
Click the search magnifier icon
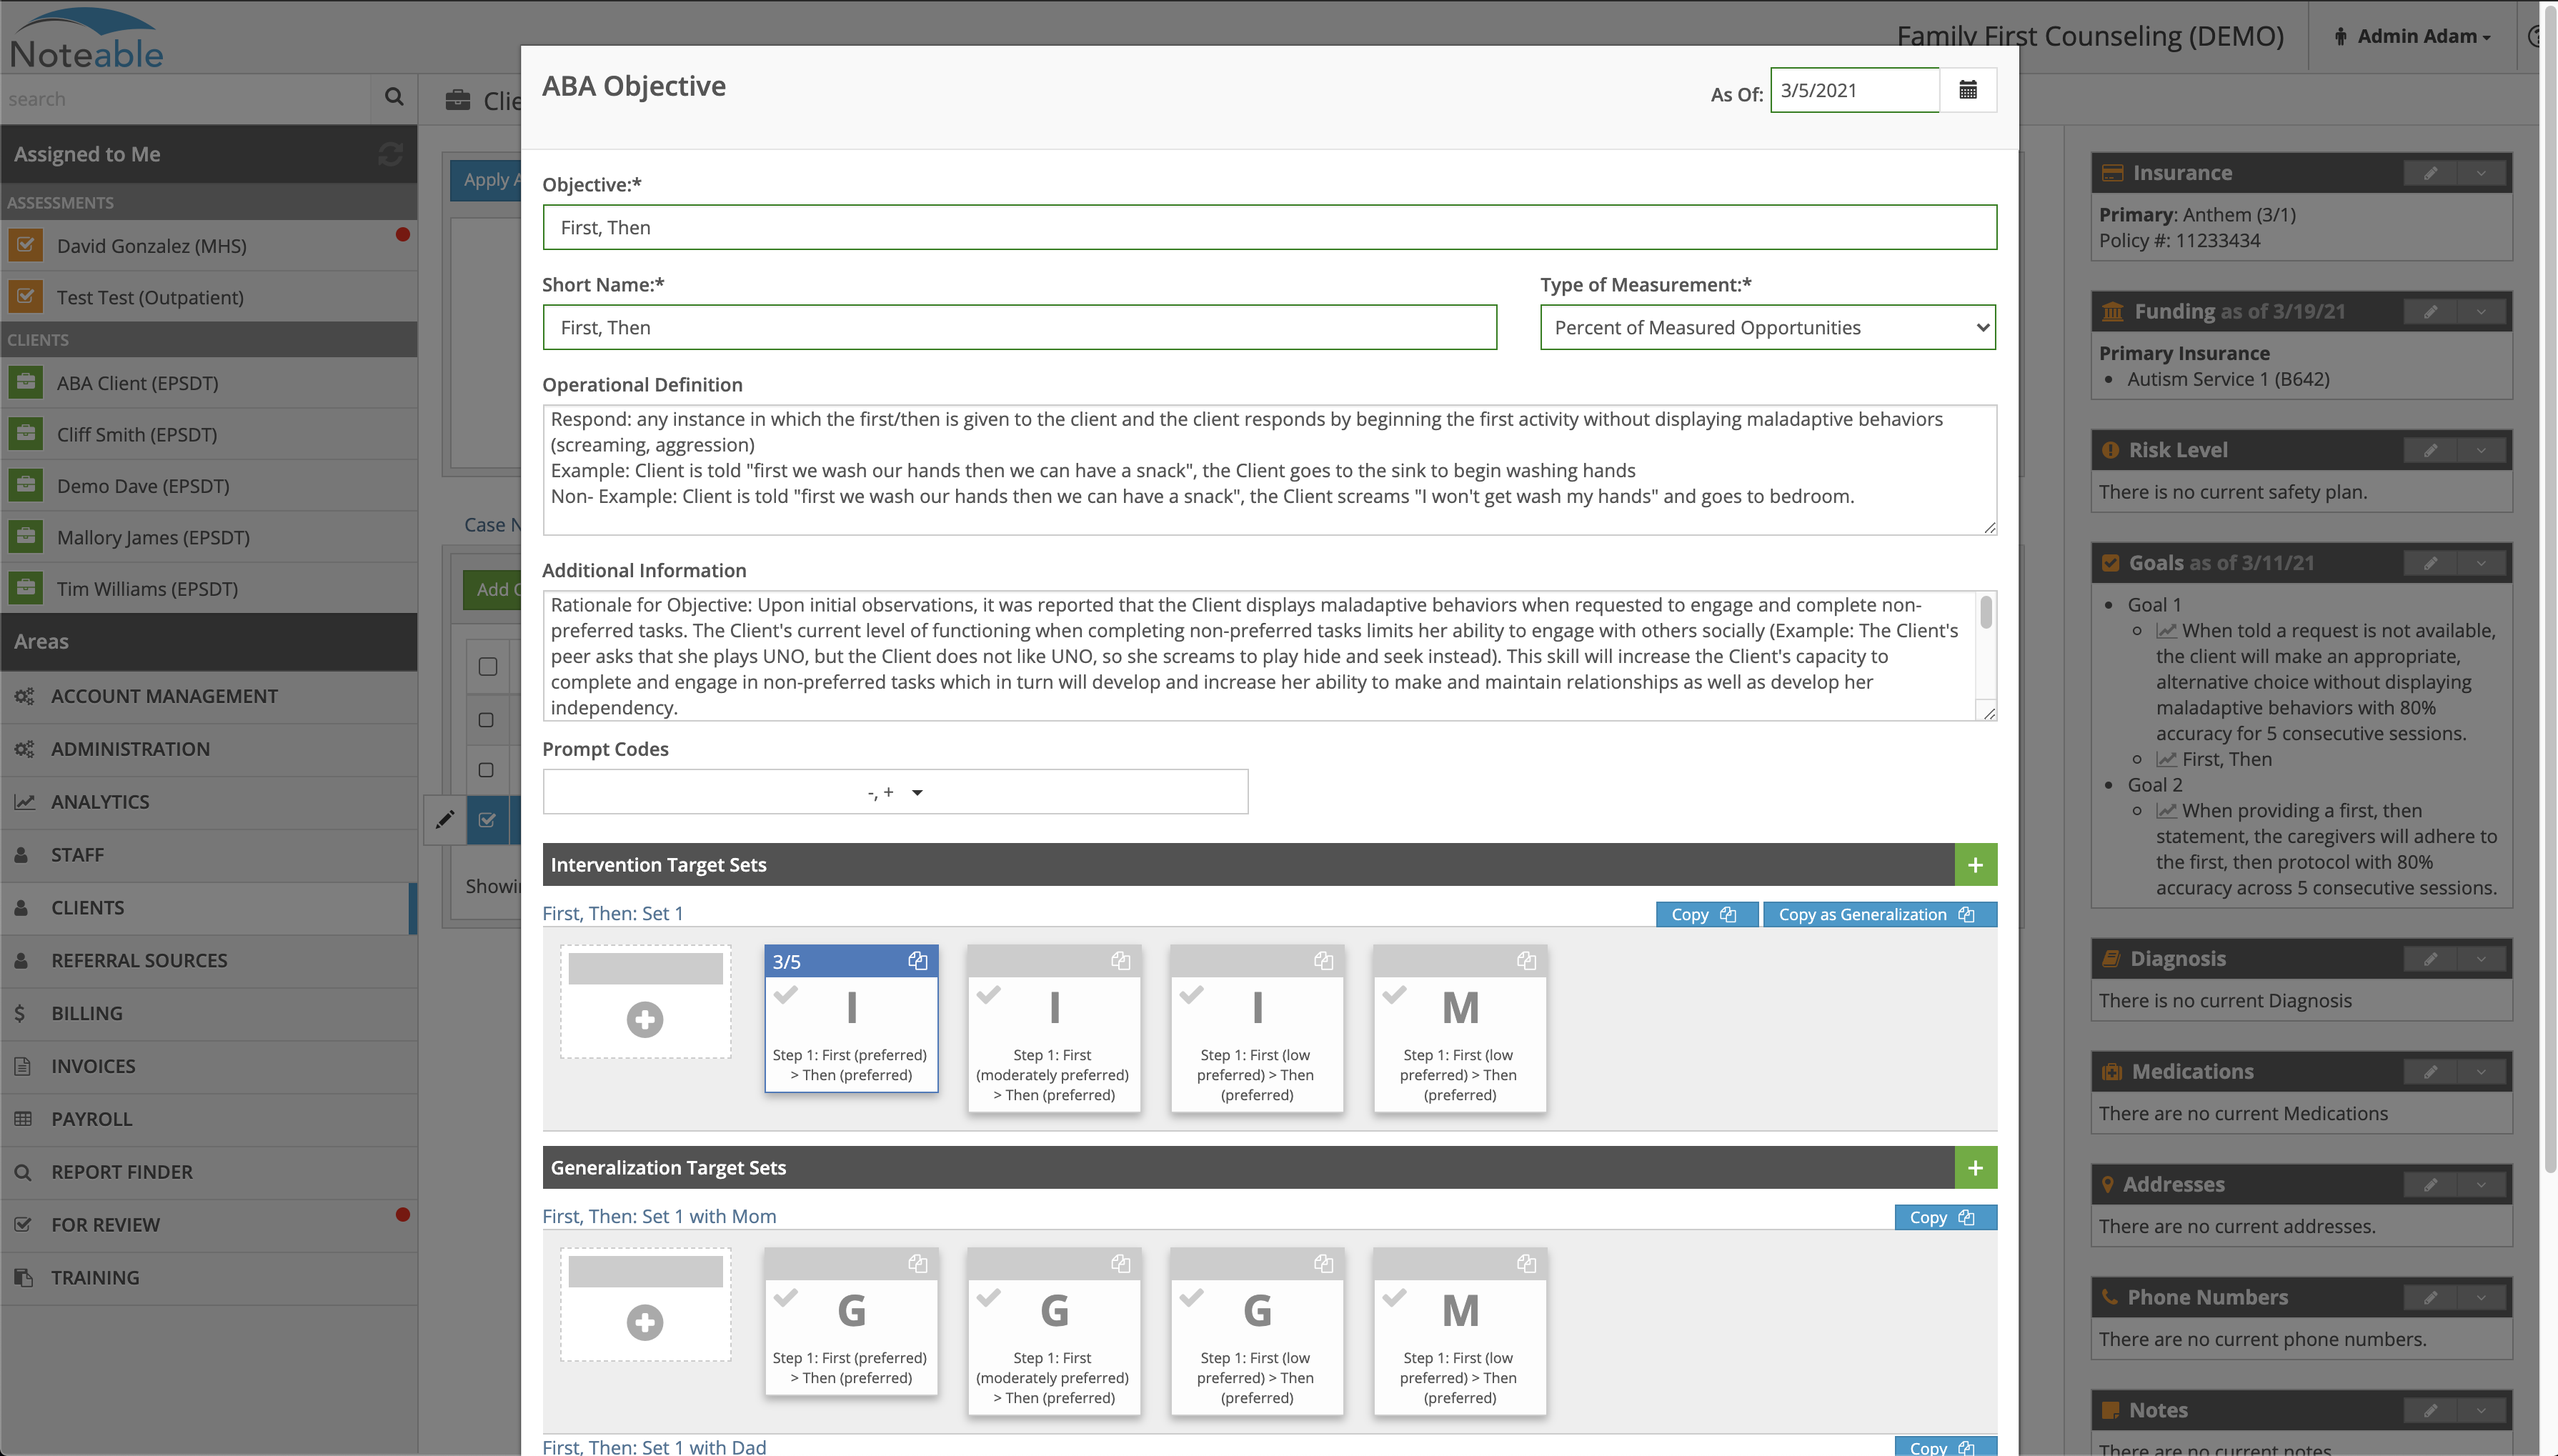click(x=394, y=97)
